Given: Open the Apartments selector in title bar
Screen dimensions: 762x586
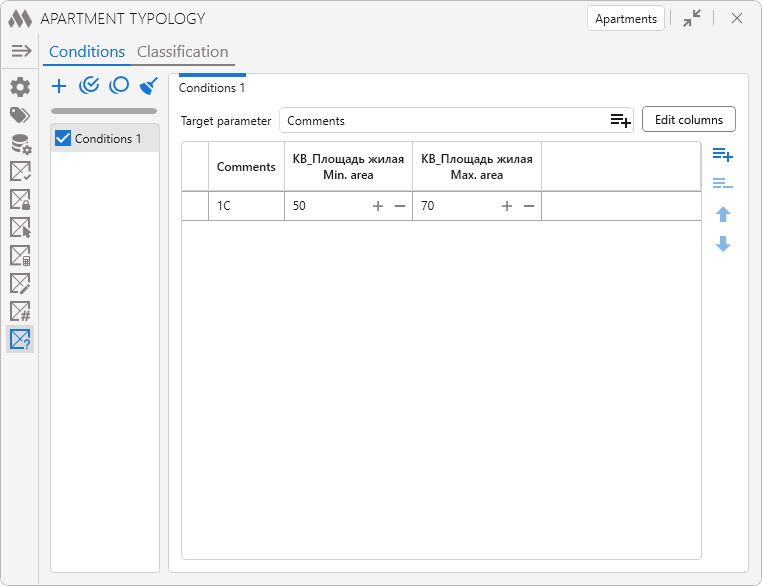Looking at the screenshot, I should coord(626,19).
